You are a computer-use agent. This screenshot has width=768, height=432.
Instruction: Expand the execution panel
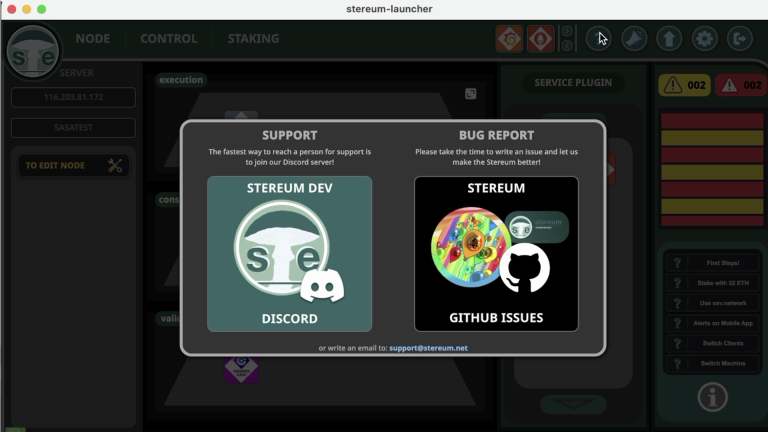(x=470, y=94)
